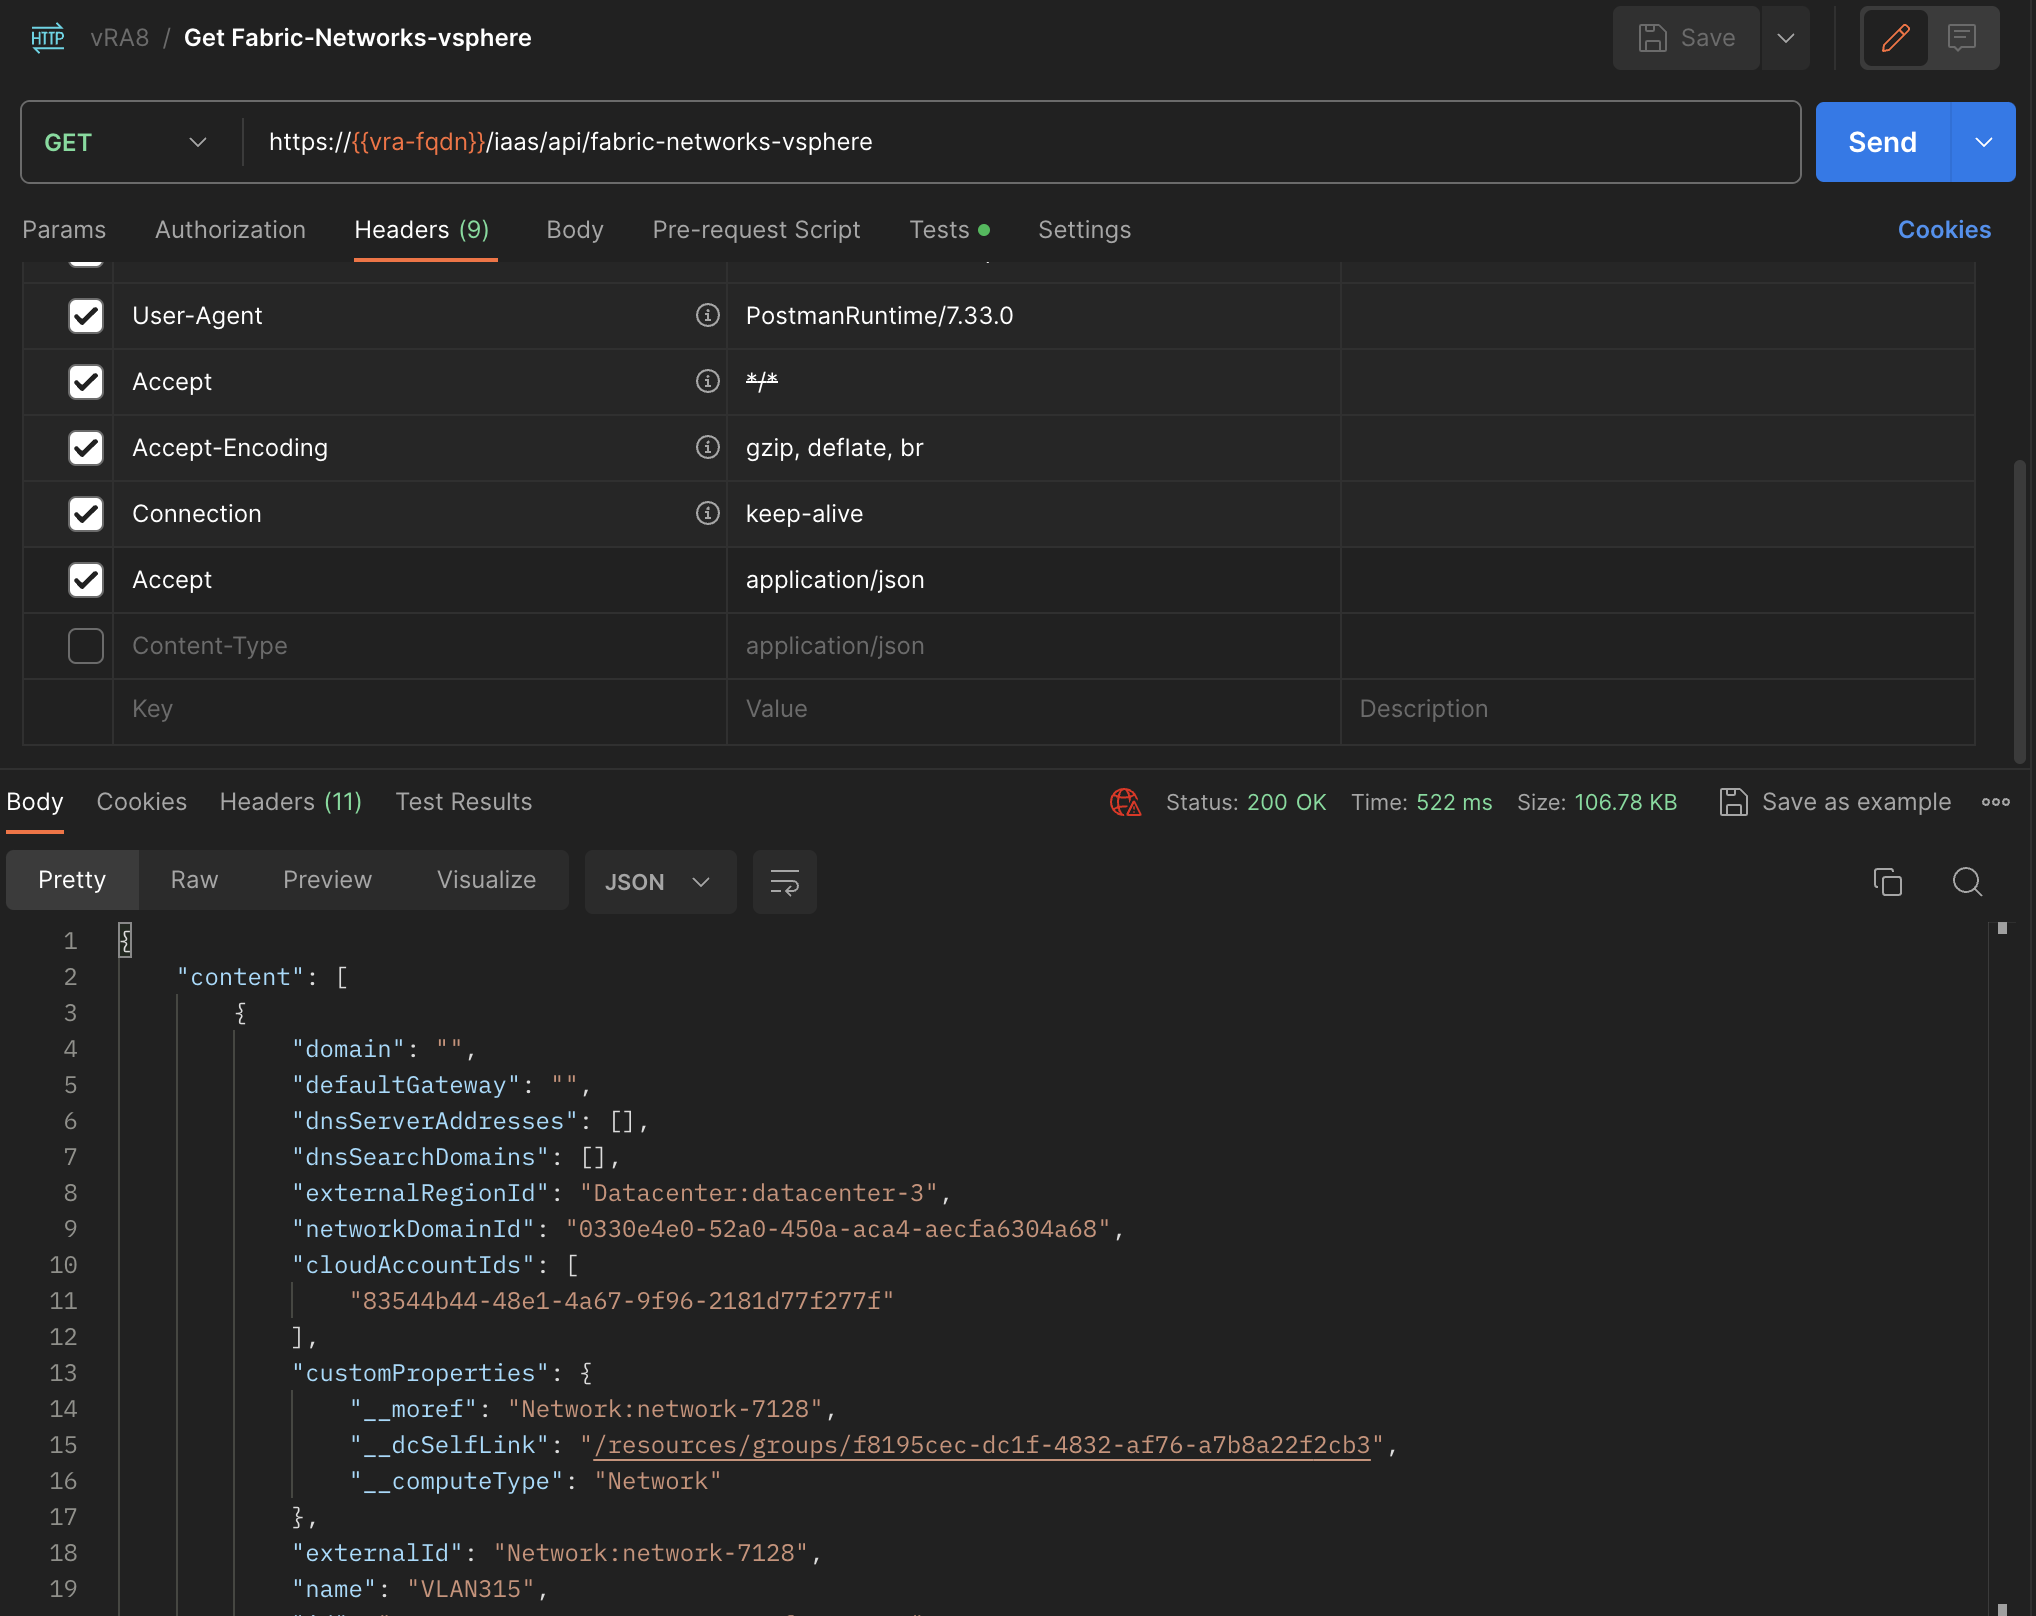Select the Pretty view

[72, 880]
